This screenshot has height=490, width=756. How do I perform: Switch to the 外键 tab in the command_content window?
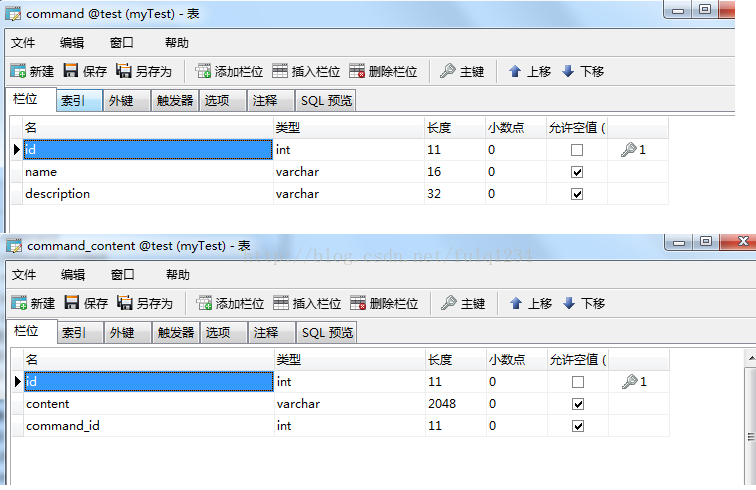[128, 332]
